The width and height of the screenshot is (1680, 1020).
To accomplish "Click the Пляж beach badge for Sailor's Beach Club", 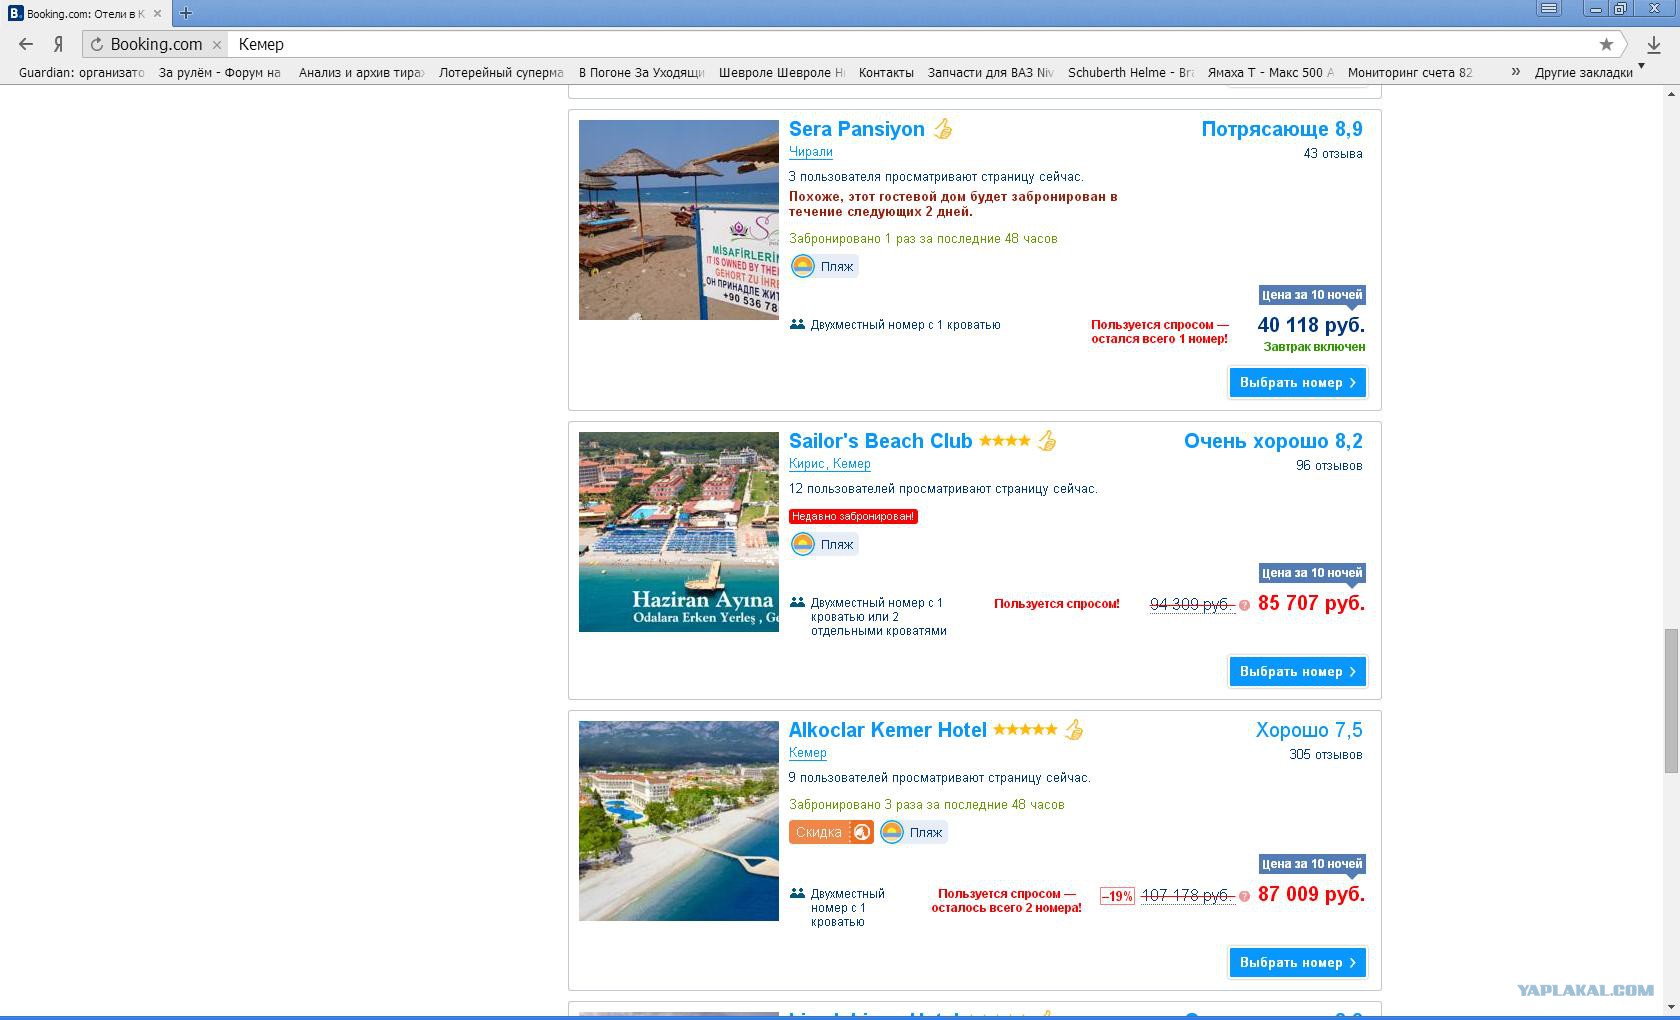I will pos(824,544).
